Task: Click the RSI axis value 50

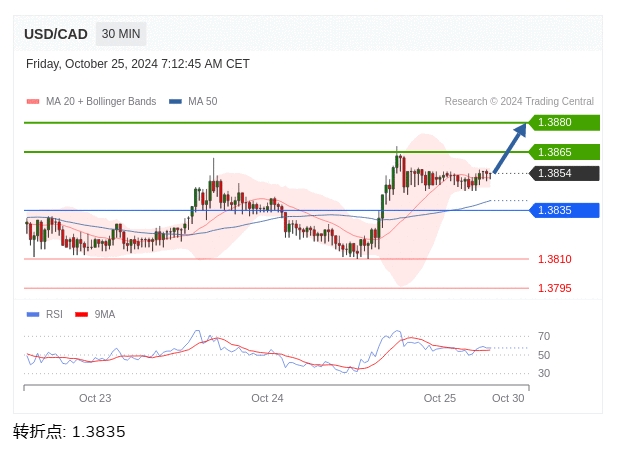Action: pos(544,355)
